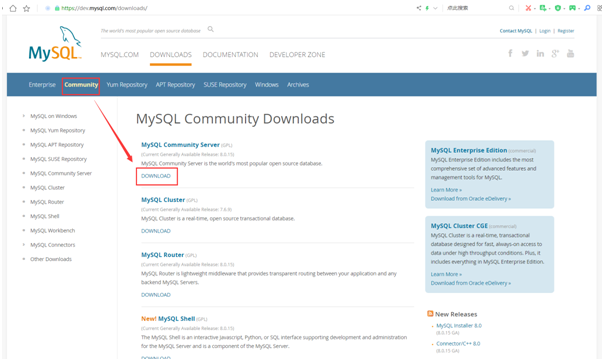The width and height of the screenshot is (604, 361).
Task: Open MySQL Community Server sidebar link
Action: tap(61, 173)
